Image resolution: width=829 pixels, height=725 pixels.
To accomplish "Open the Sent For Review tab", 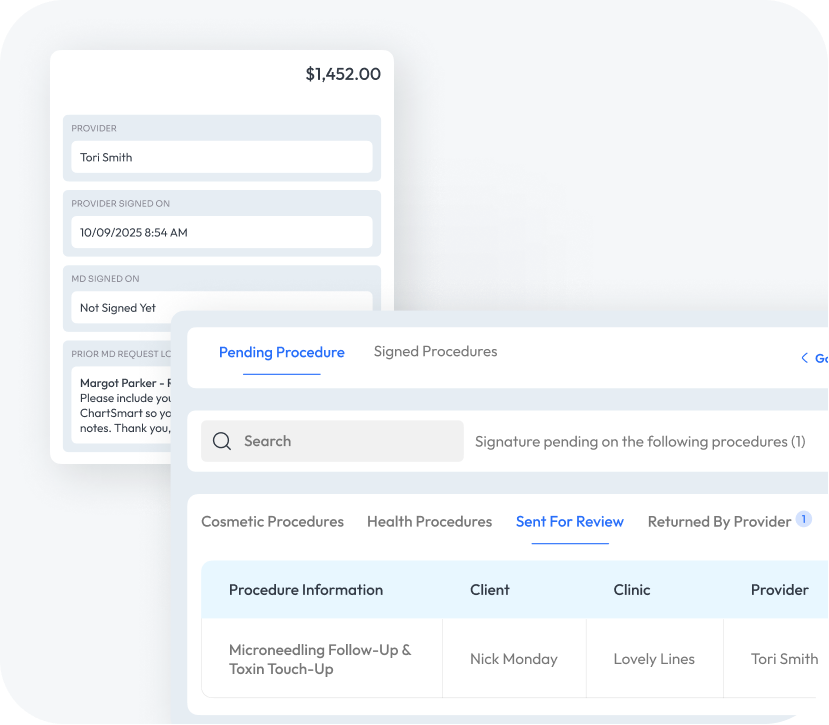I will (569, 521).
